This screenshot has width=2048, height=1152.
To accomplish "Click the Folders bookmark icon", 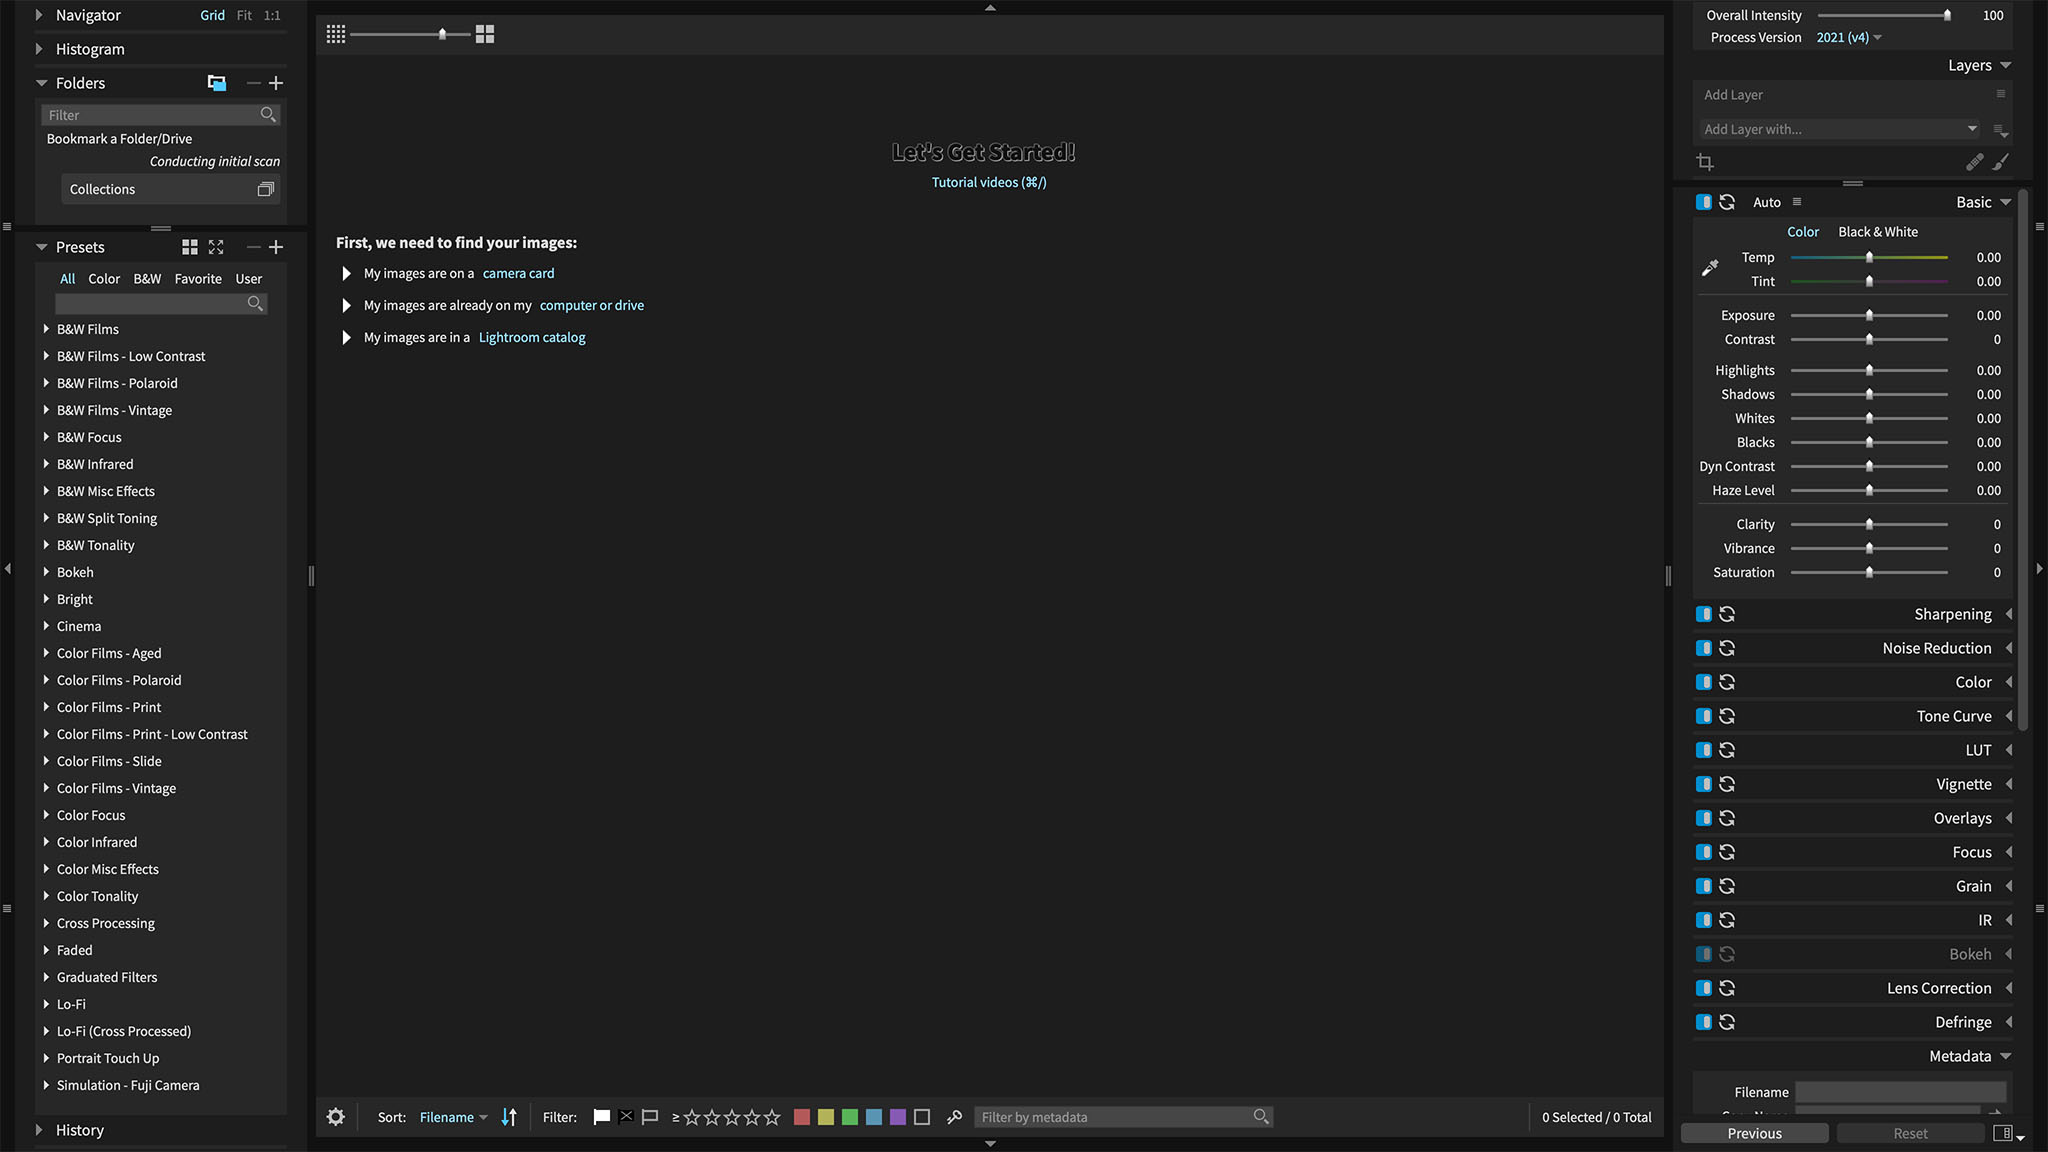I will 217,83.
